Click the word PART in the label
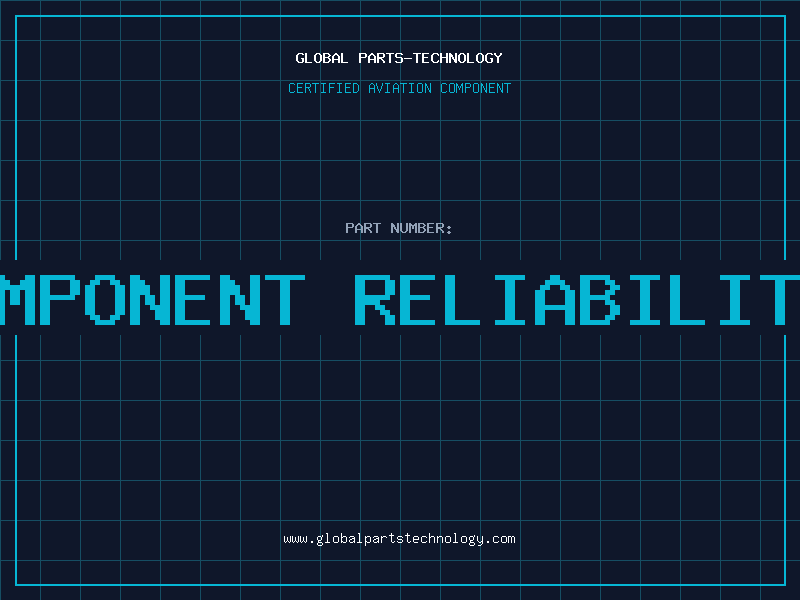 [363, 228]
